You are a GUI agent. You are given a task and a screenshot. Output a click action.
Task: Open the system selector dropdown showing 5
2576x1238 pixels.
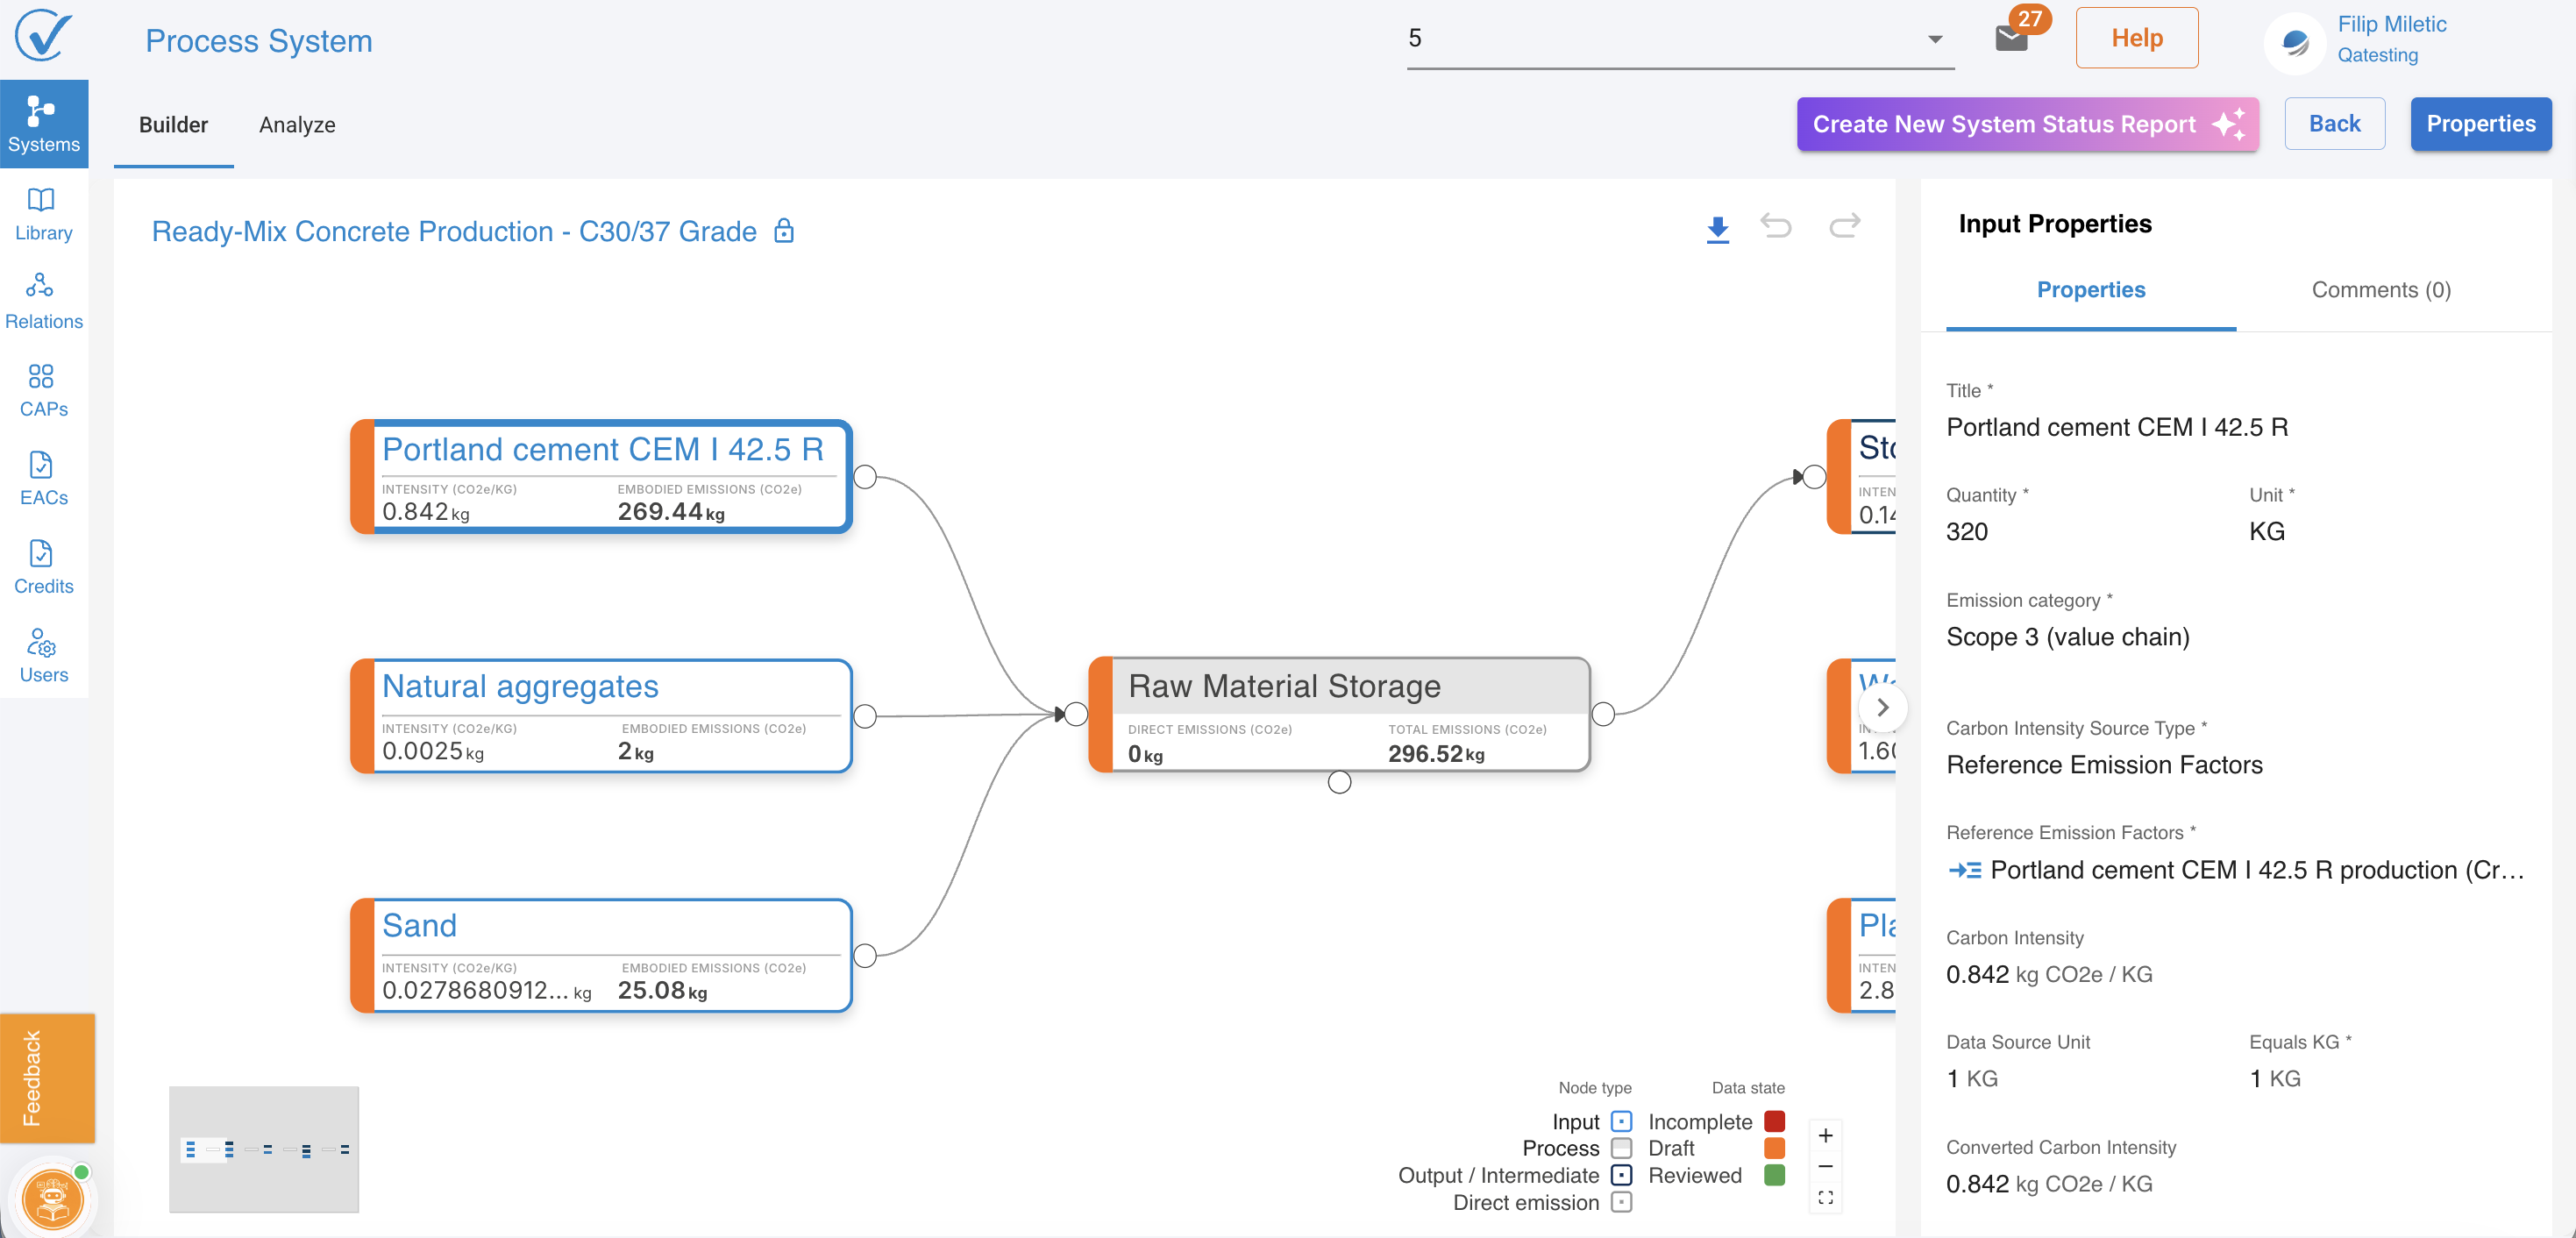(x=1679, y=39)
